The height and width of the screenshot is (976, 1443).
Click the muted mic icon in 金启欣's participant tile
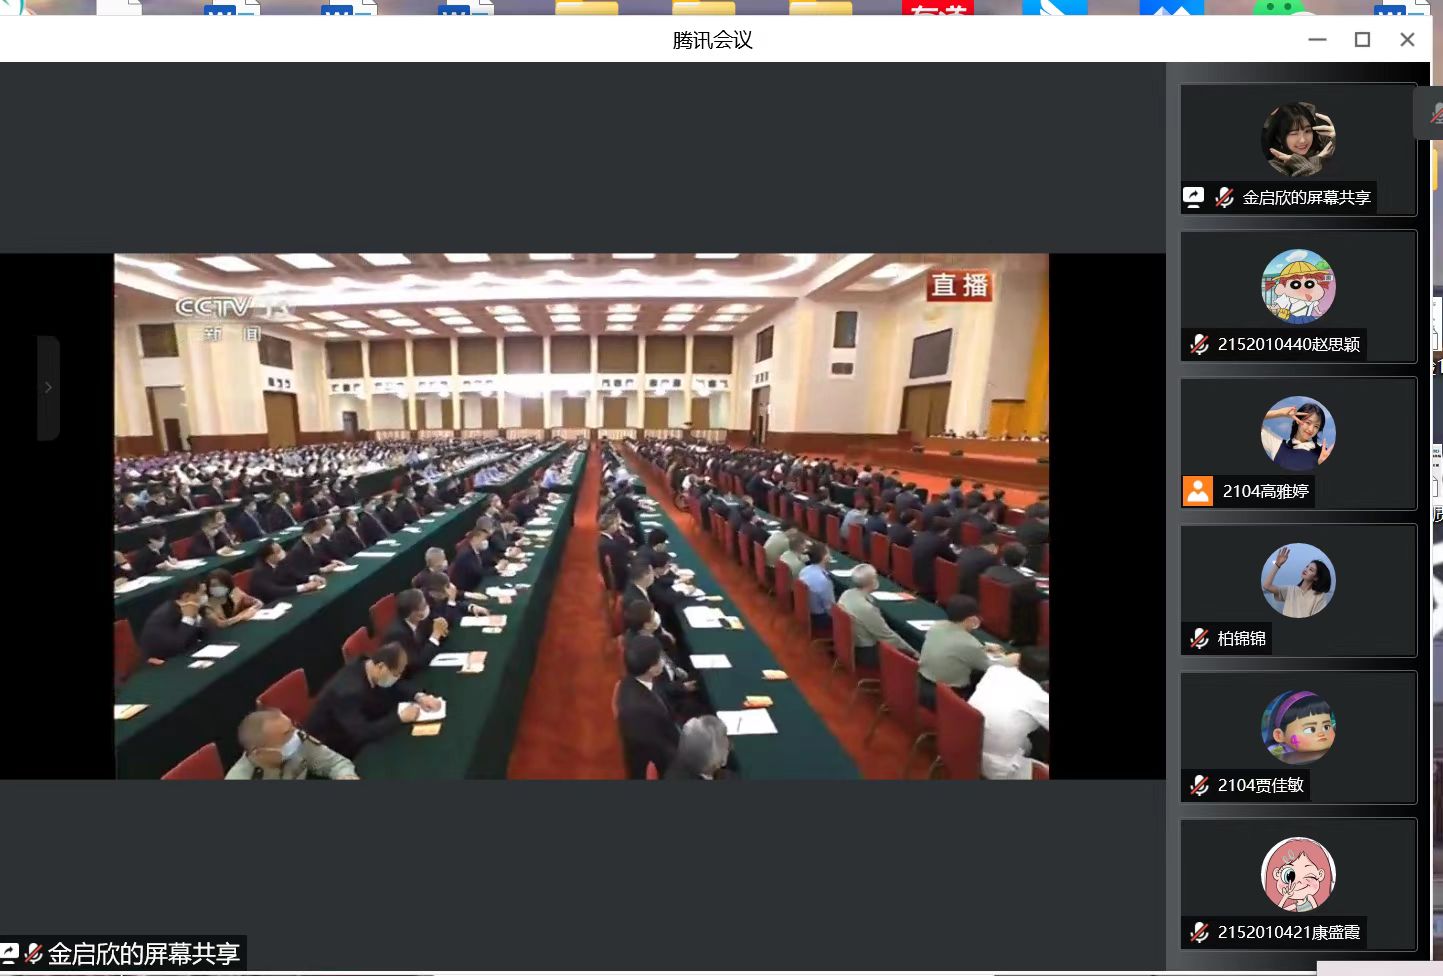pos(1224,197)
